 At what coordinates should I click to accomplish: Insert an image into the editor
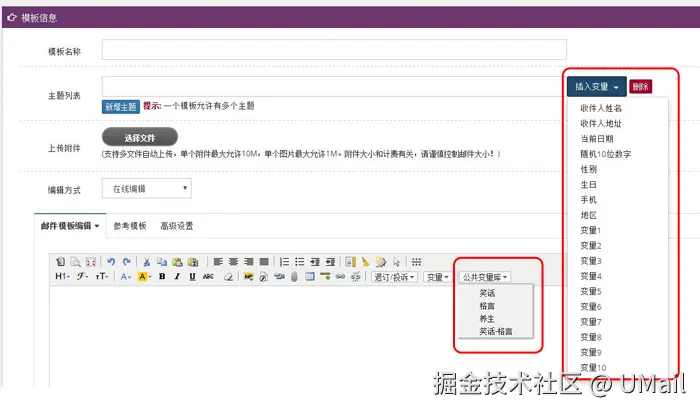248,277
